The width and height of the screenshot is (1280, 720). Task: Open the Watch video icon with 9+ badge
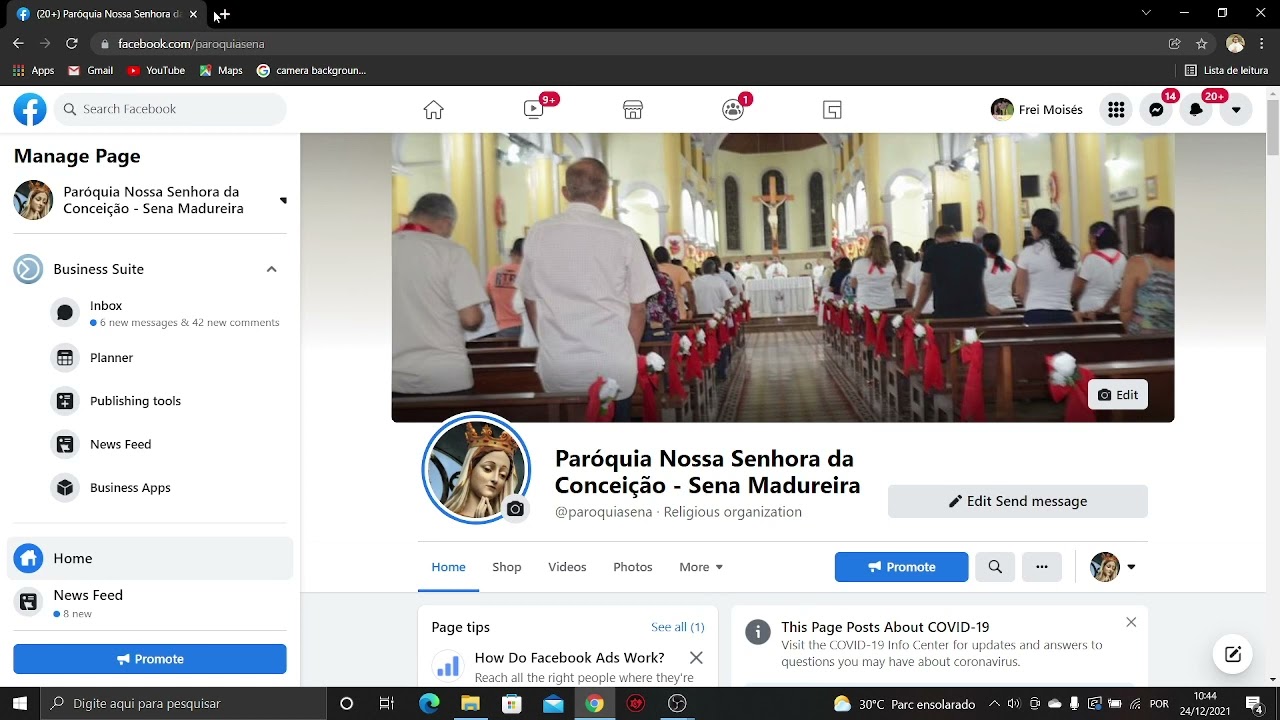[x=534, y=110]
